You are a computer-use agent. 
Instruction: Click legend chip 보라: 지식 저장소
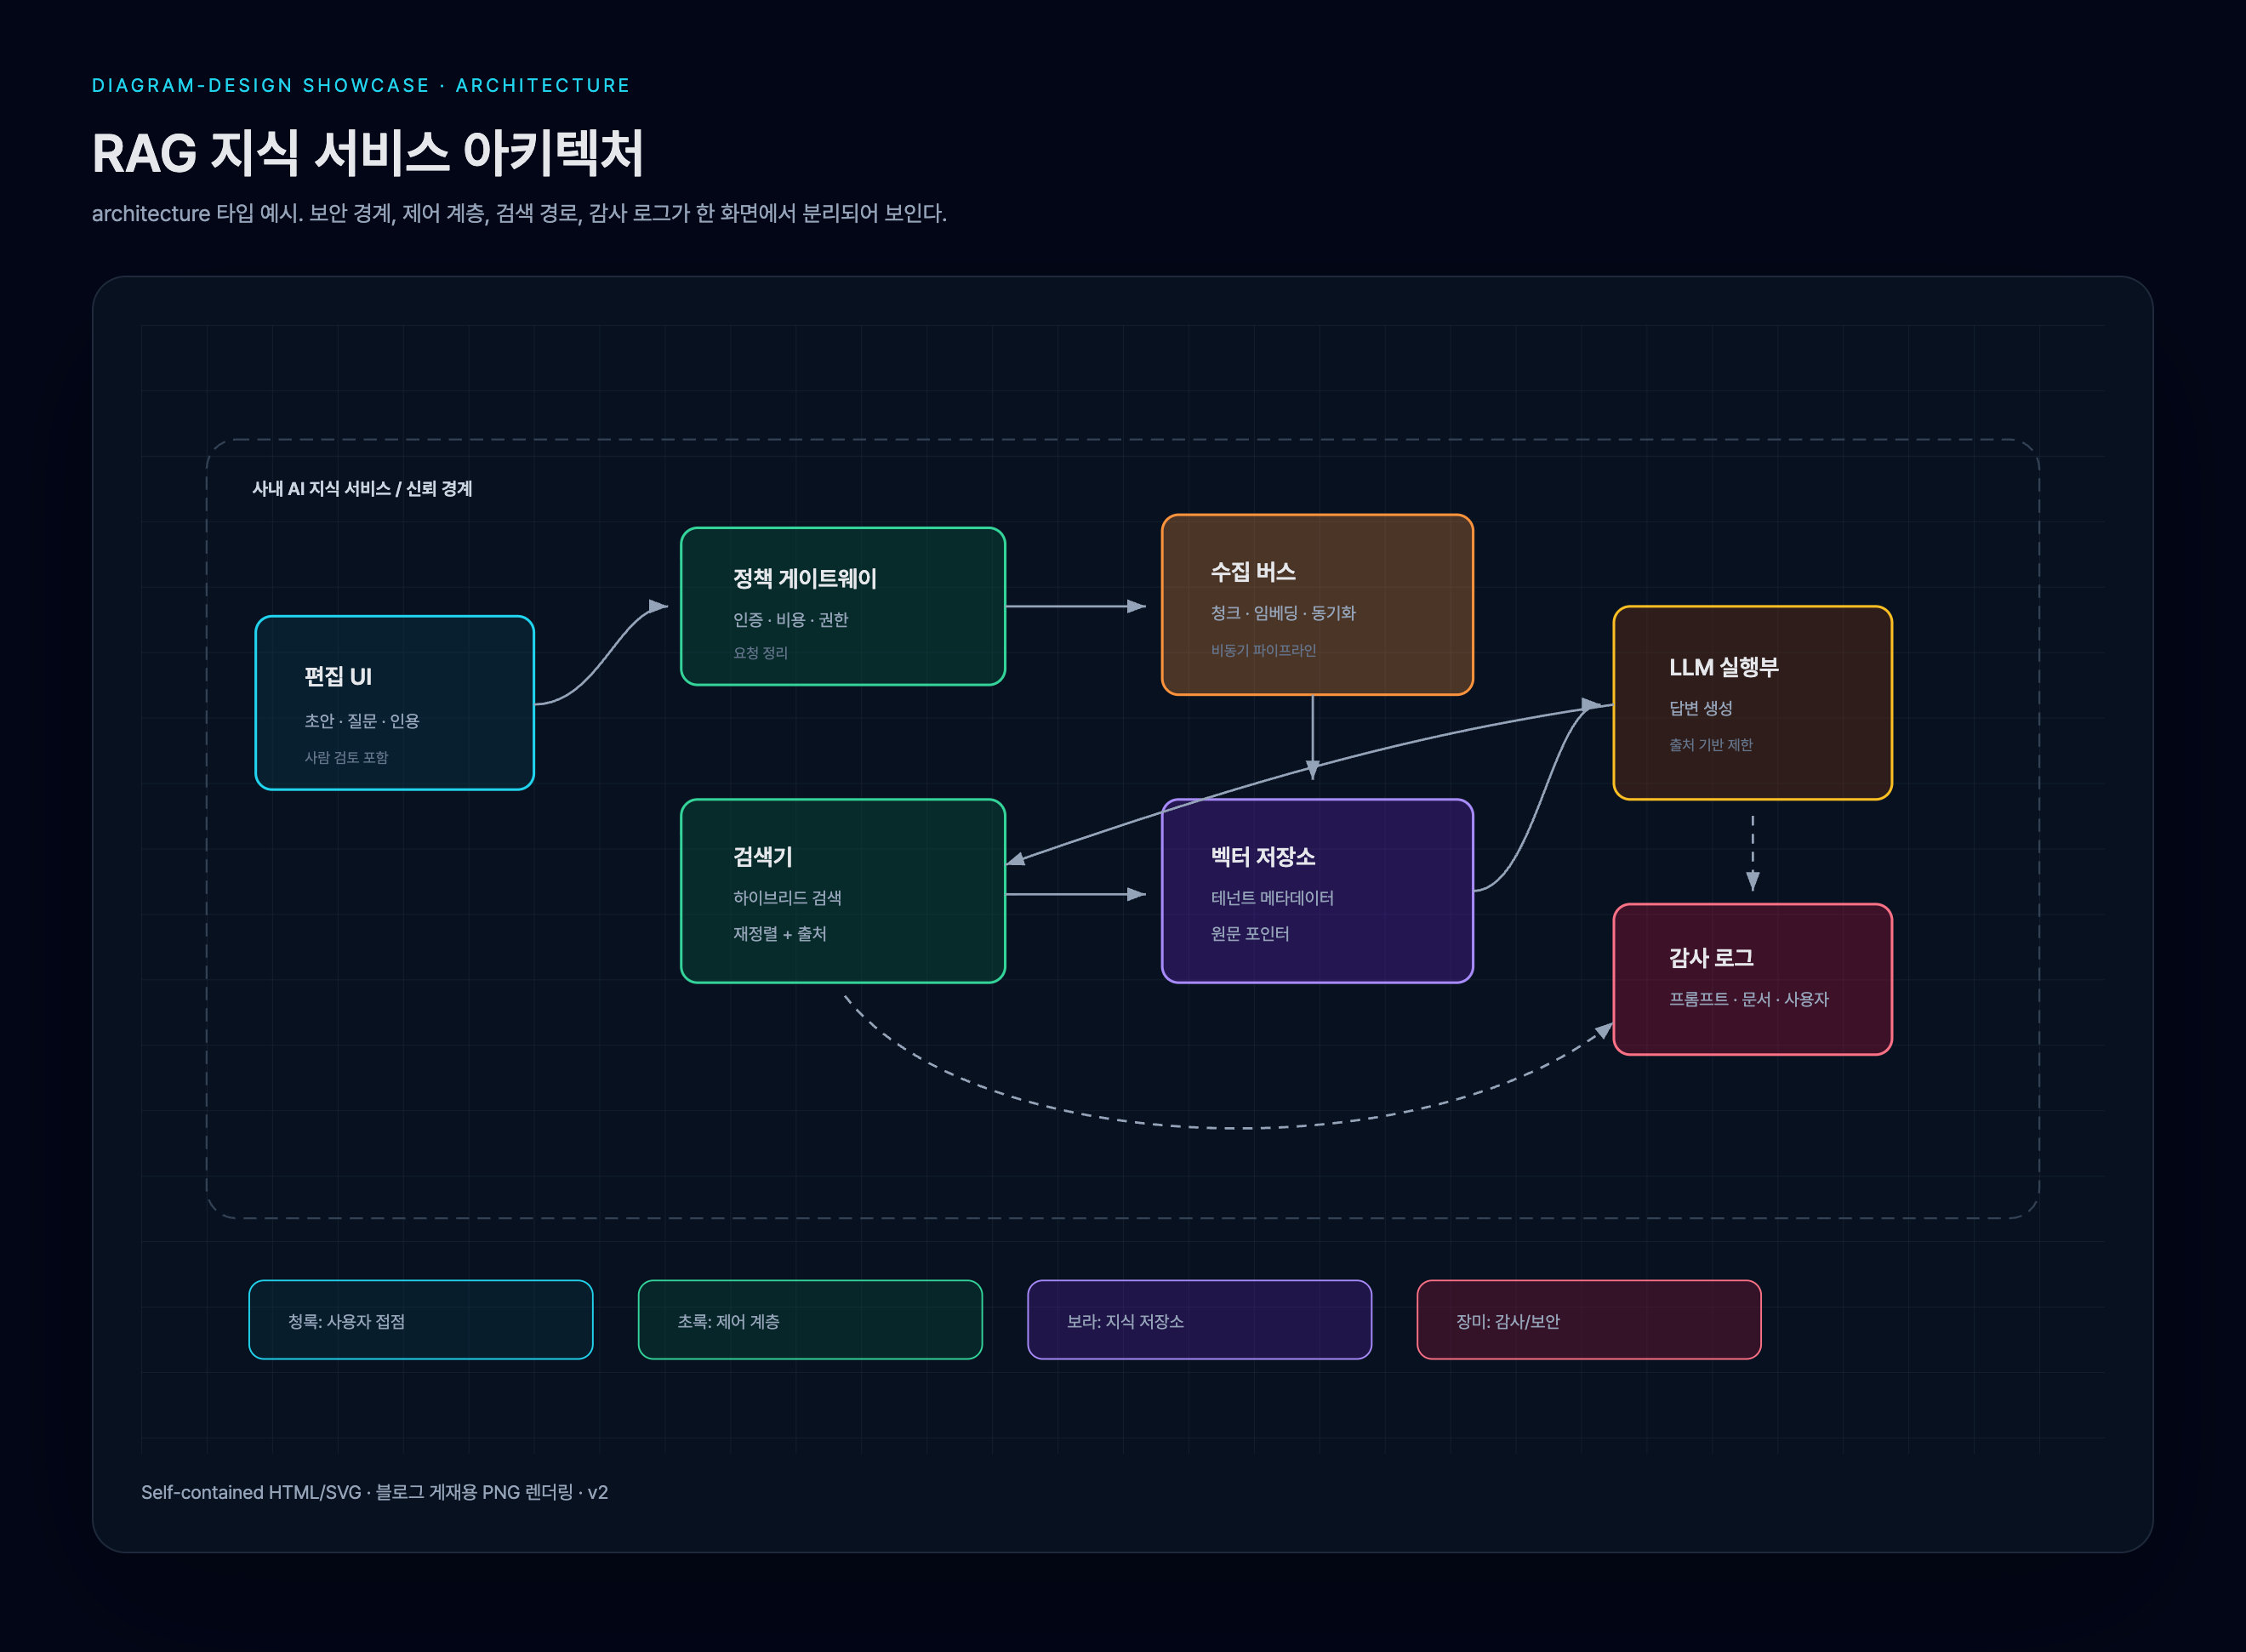1199,1319
